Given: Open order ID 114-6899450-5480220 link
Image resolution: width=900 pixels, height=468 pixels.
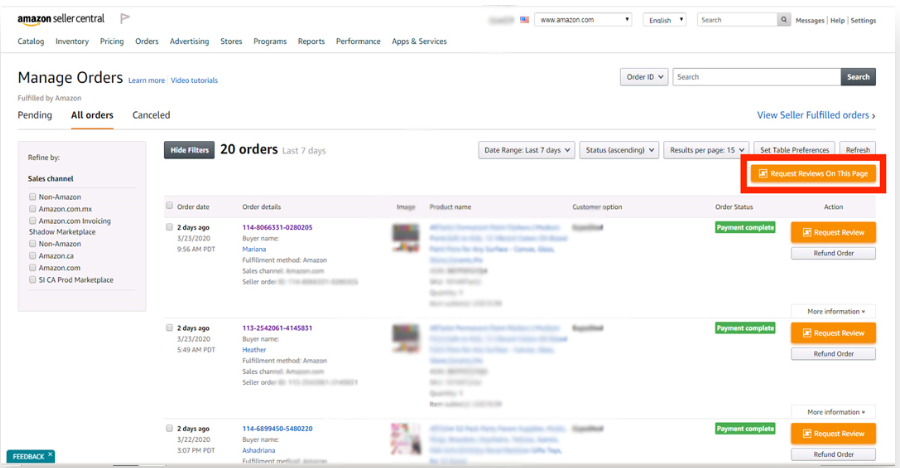Looking at the screenshot, I should click(277, 428).
